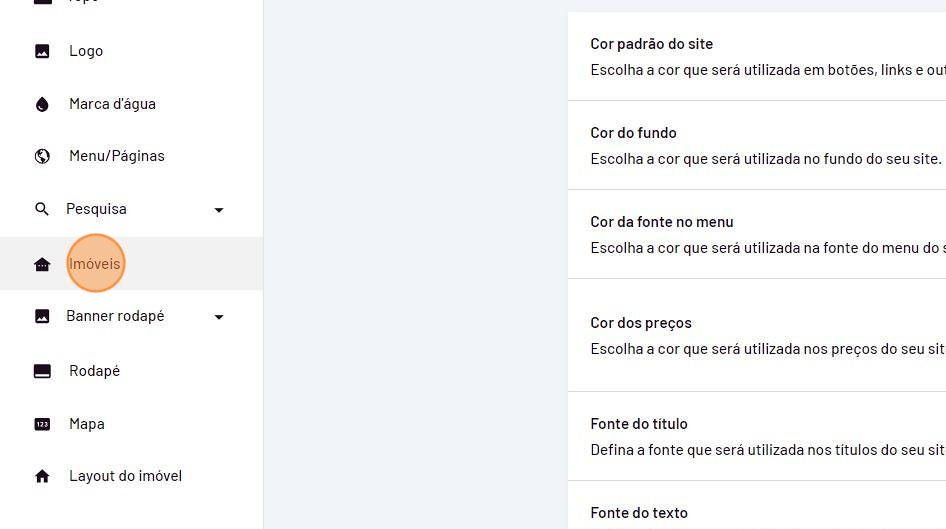Image resolution: width=946 pixels, height=529 pixels.
Task: Click the Rodapé footer icon
Action: pyautogui.click(x=42, y=371)
